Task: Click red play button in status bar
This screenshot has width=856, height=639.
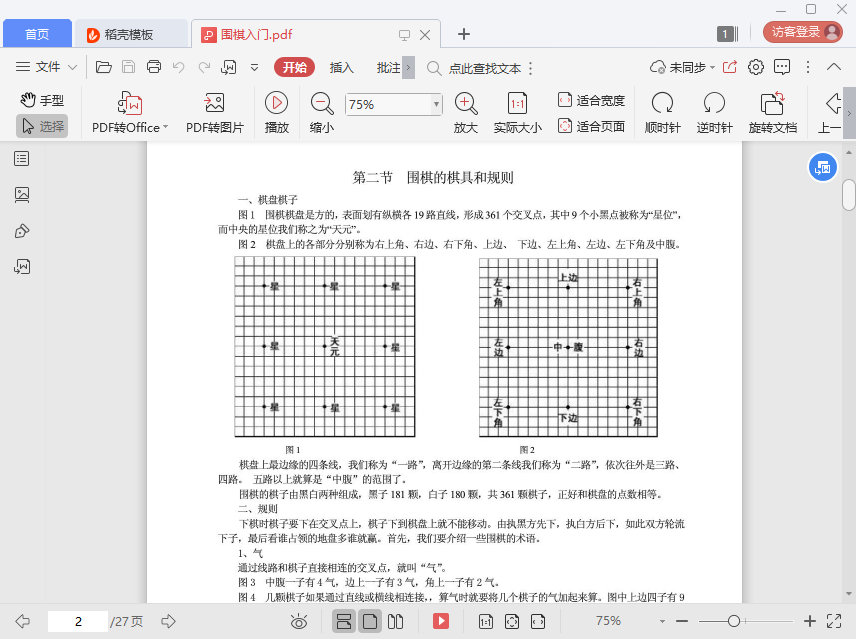Action: coord(441,621)
